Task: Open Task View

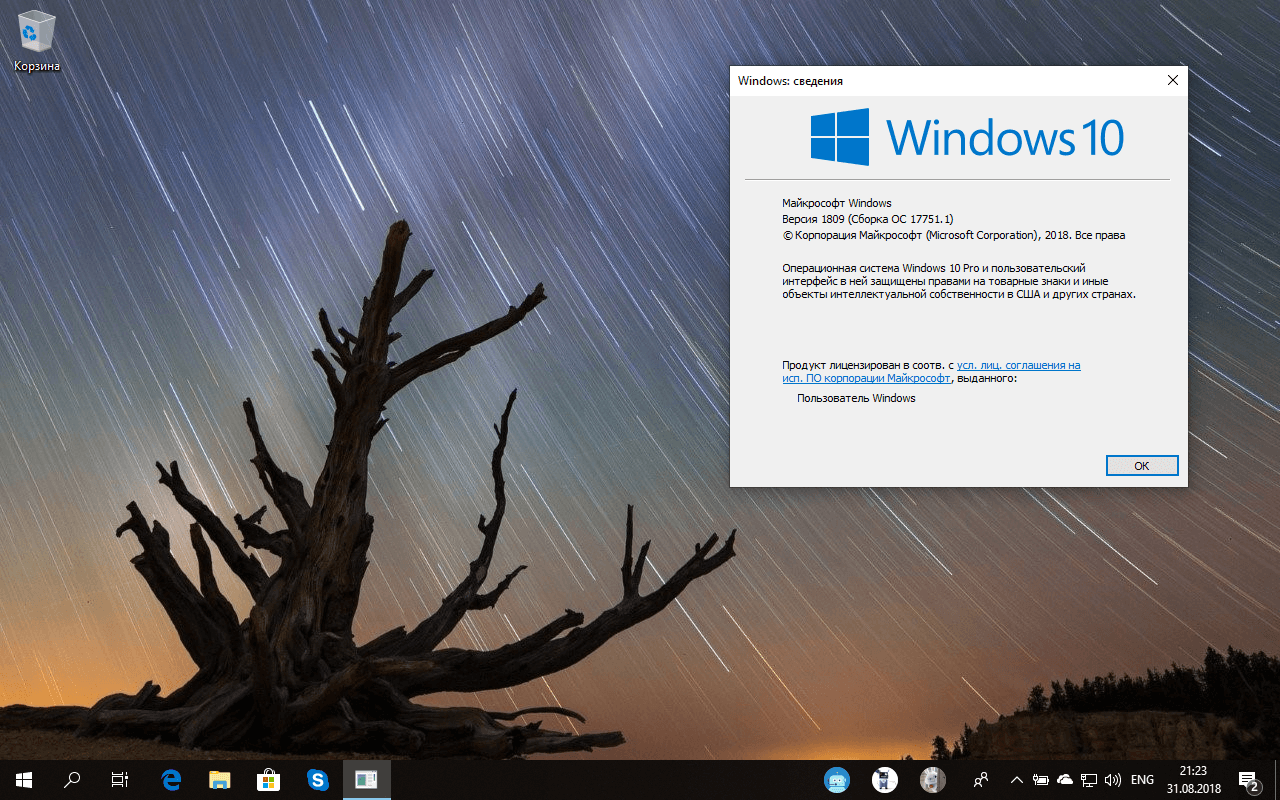Action: [x=119, y=780]
